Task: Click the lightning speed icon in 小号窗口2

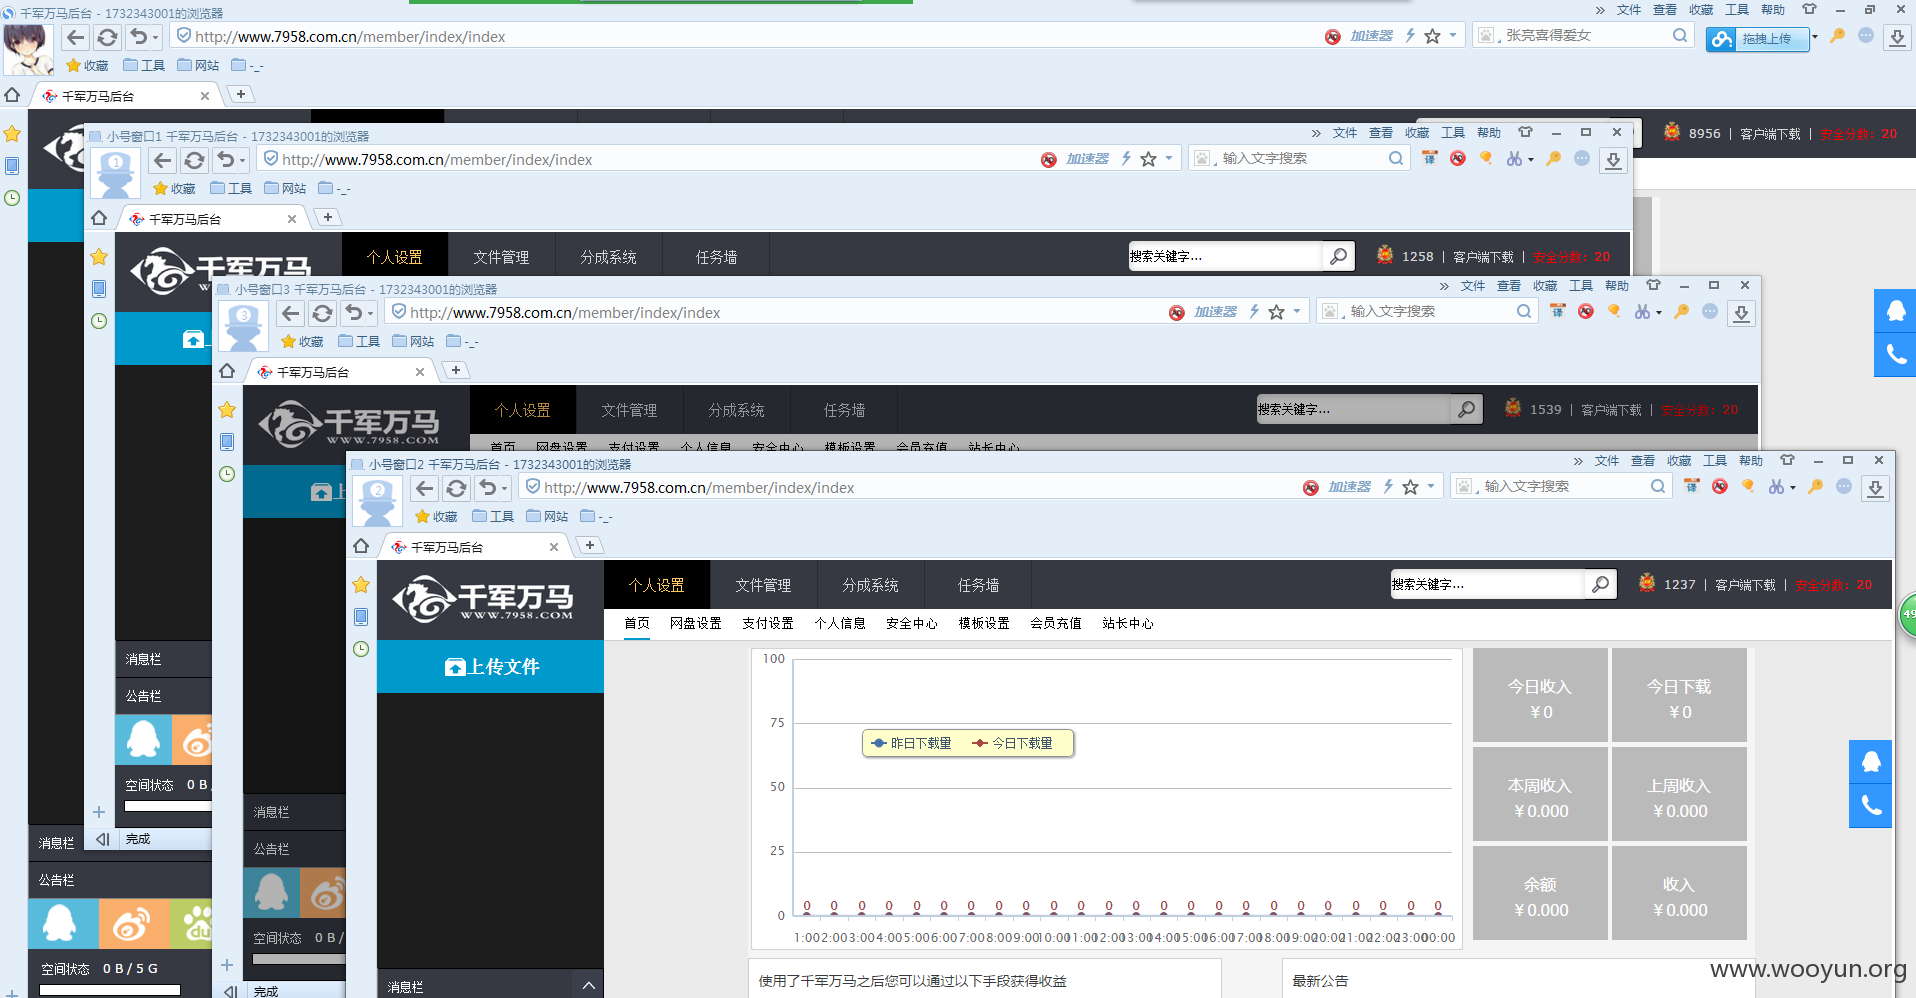Action: [x=1388, y=487]
